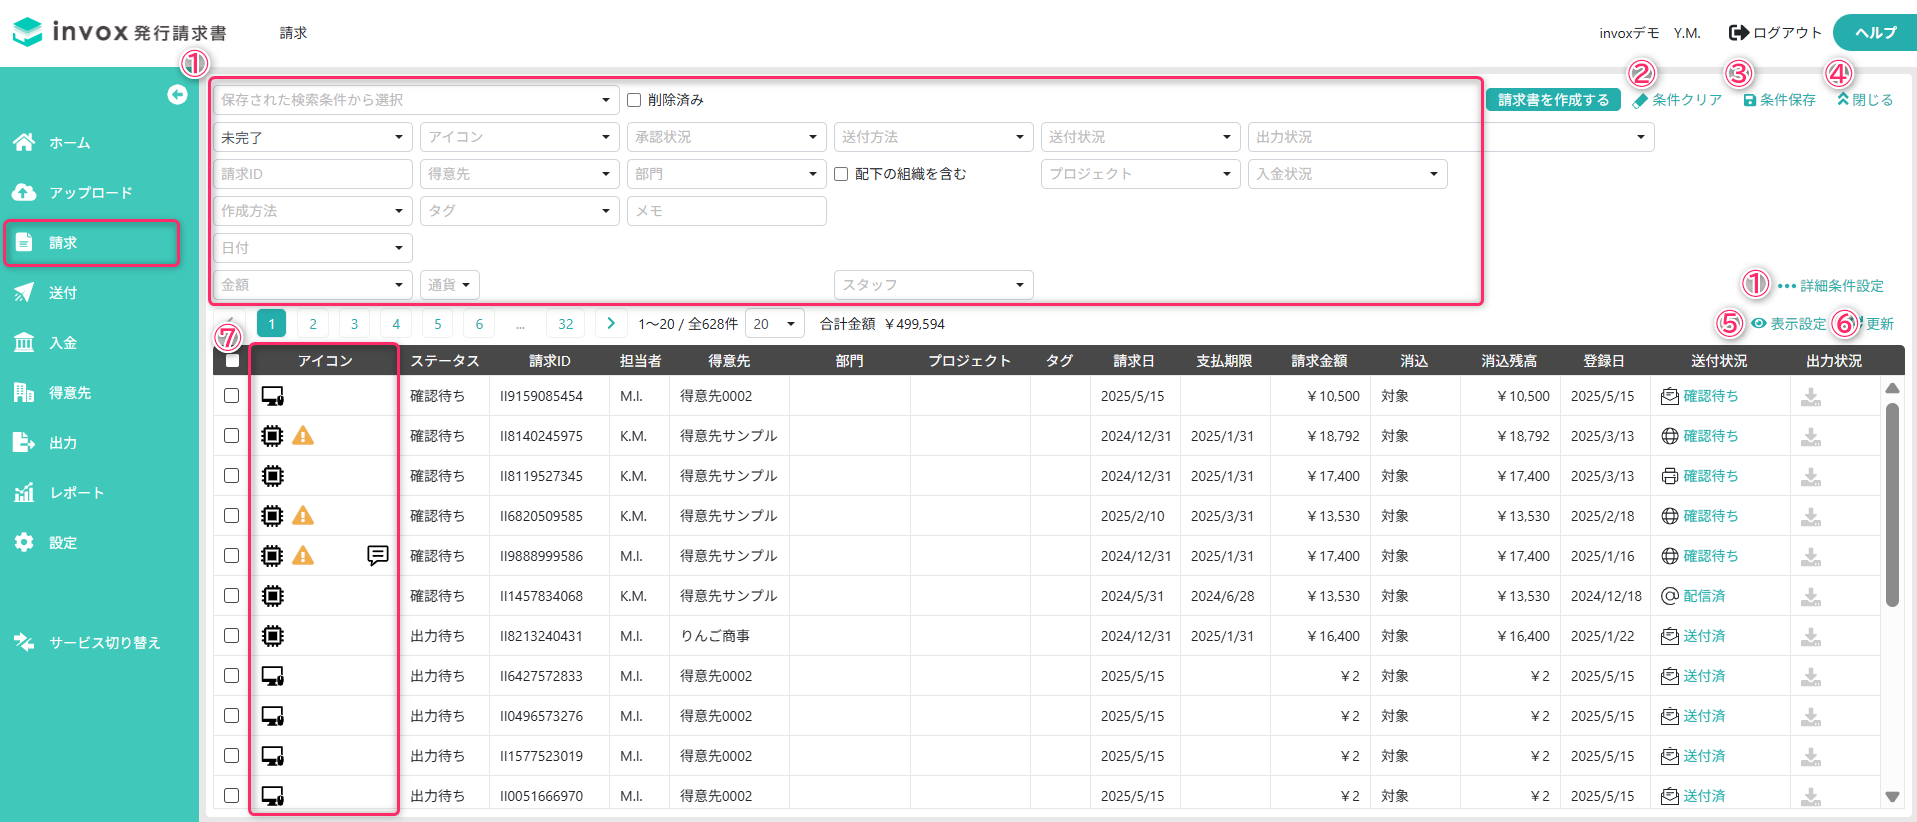1917x822 pixels.
Task: Click download icon in the first invoice row
Action: [x=1810, y=397]
